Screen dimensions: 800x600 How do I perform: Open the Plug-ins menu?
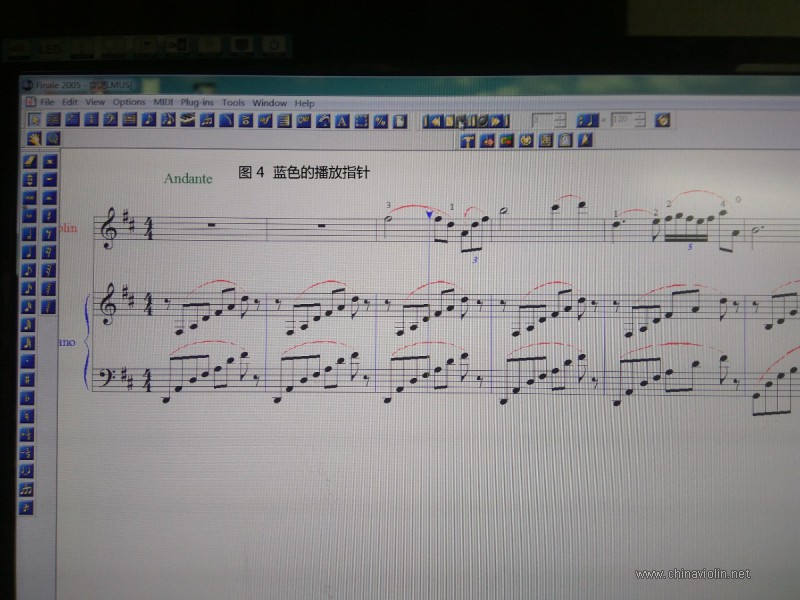click(x=197, y=103)
